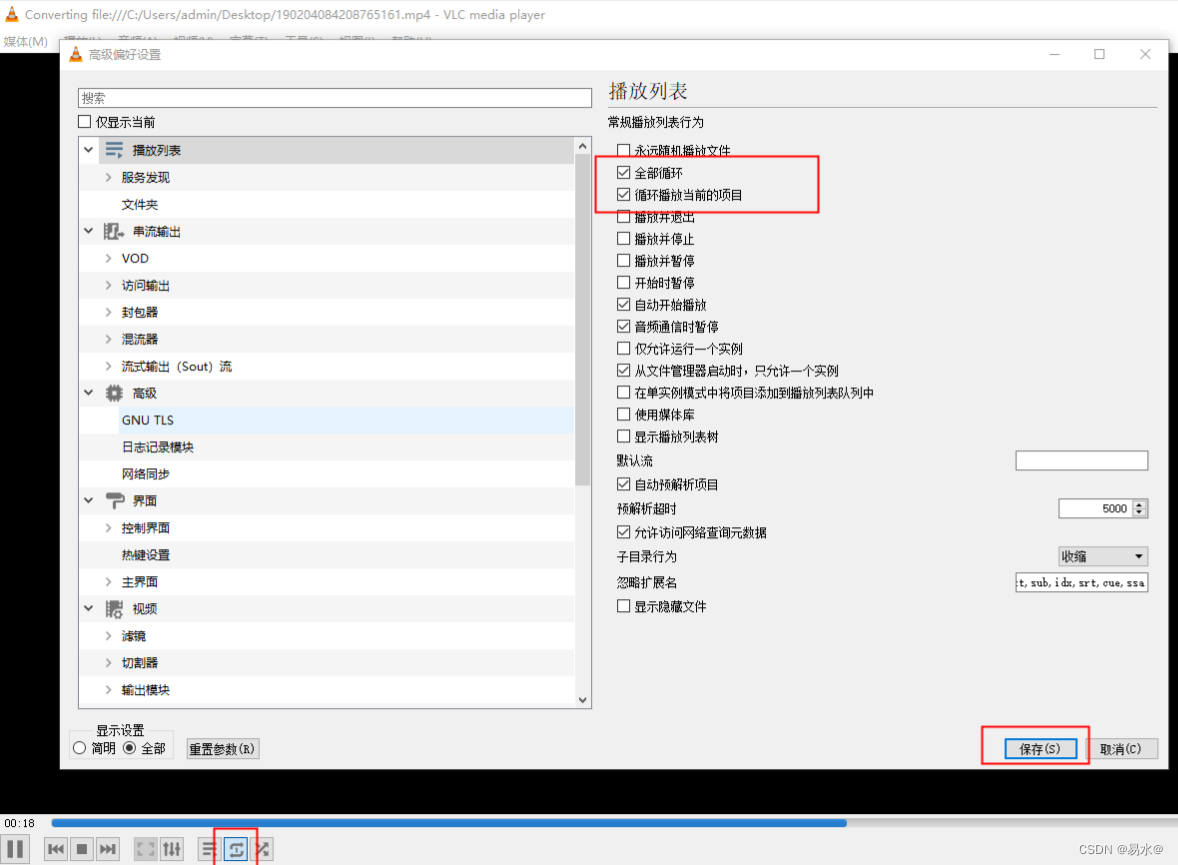1178x865 pixels.
Task: Collapse the 高级 settings section
Action: [88, 392]
